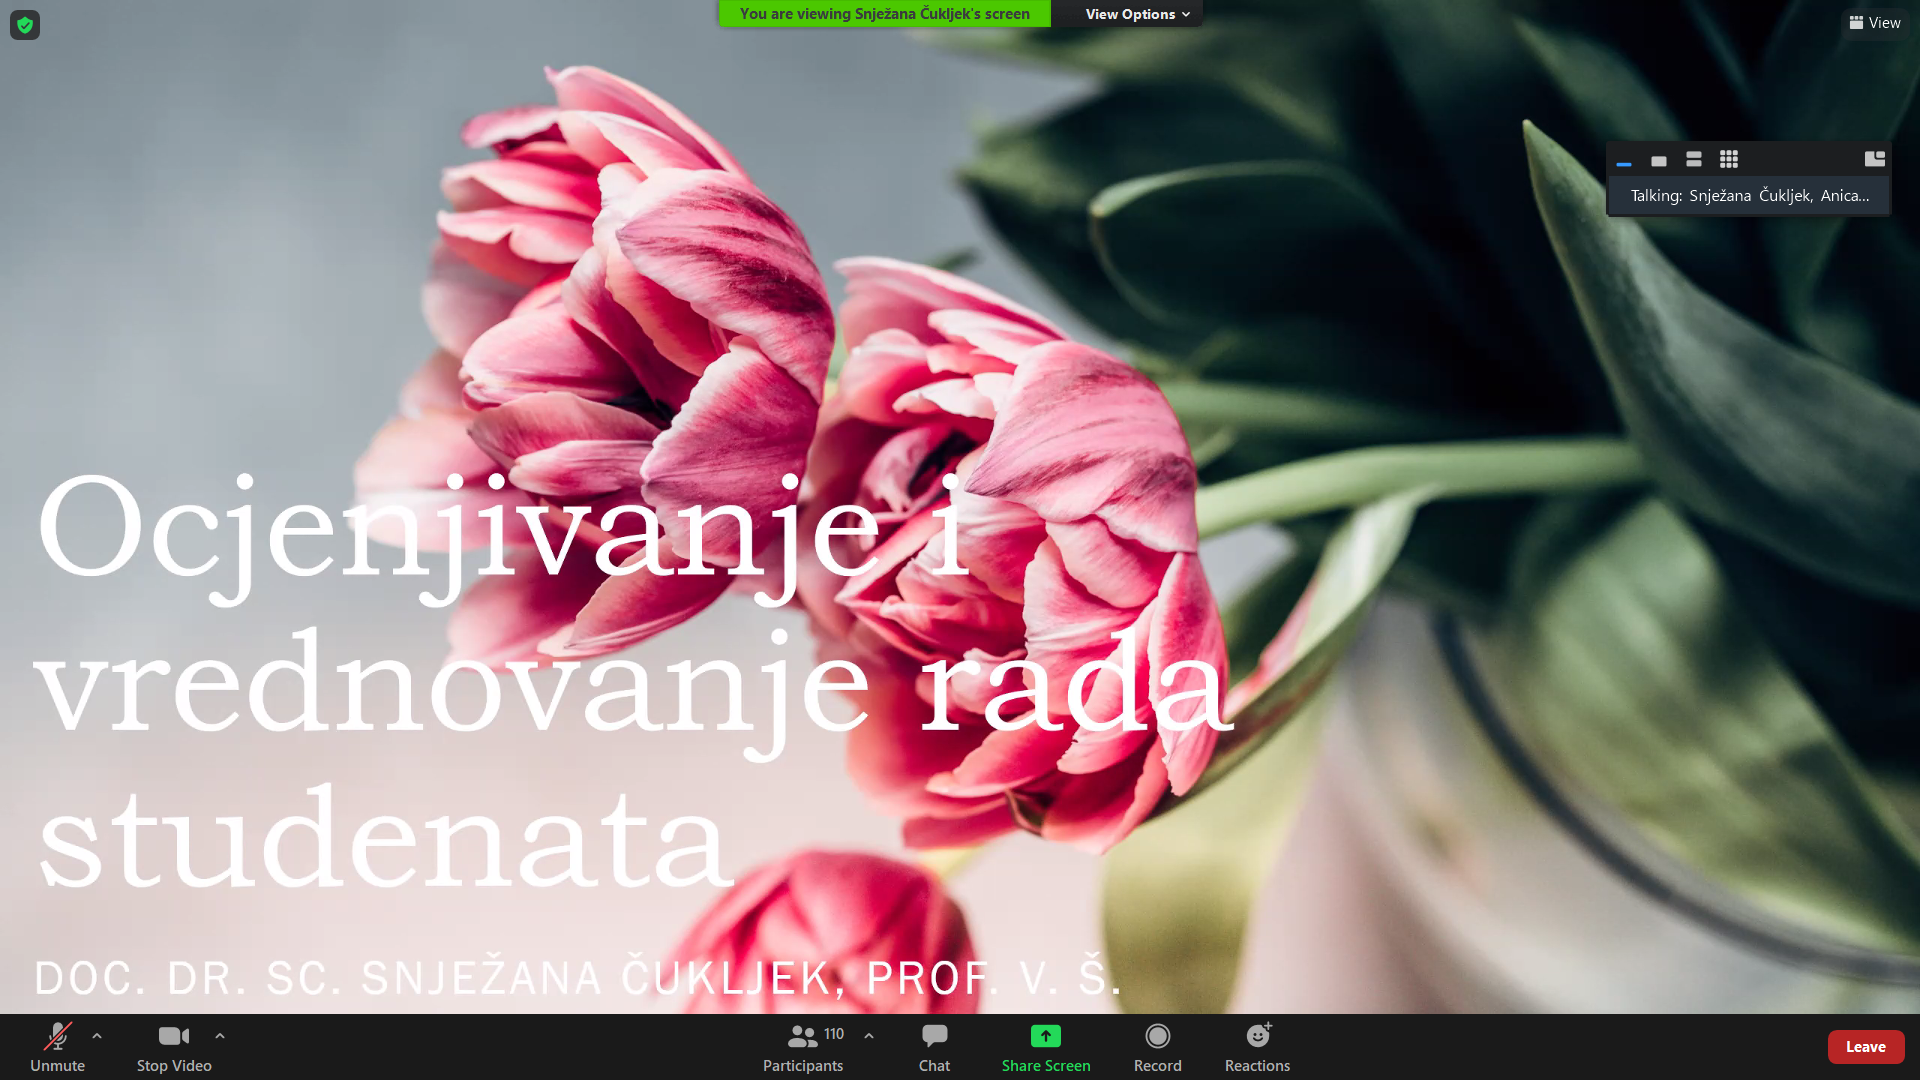This screenshot has height=1080, width=1920.
Task: Click the View button in top right
Action: pos(1875,23)
